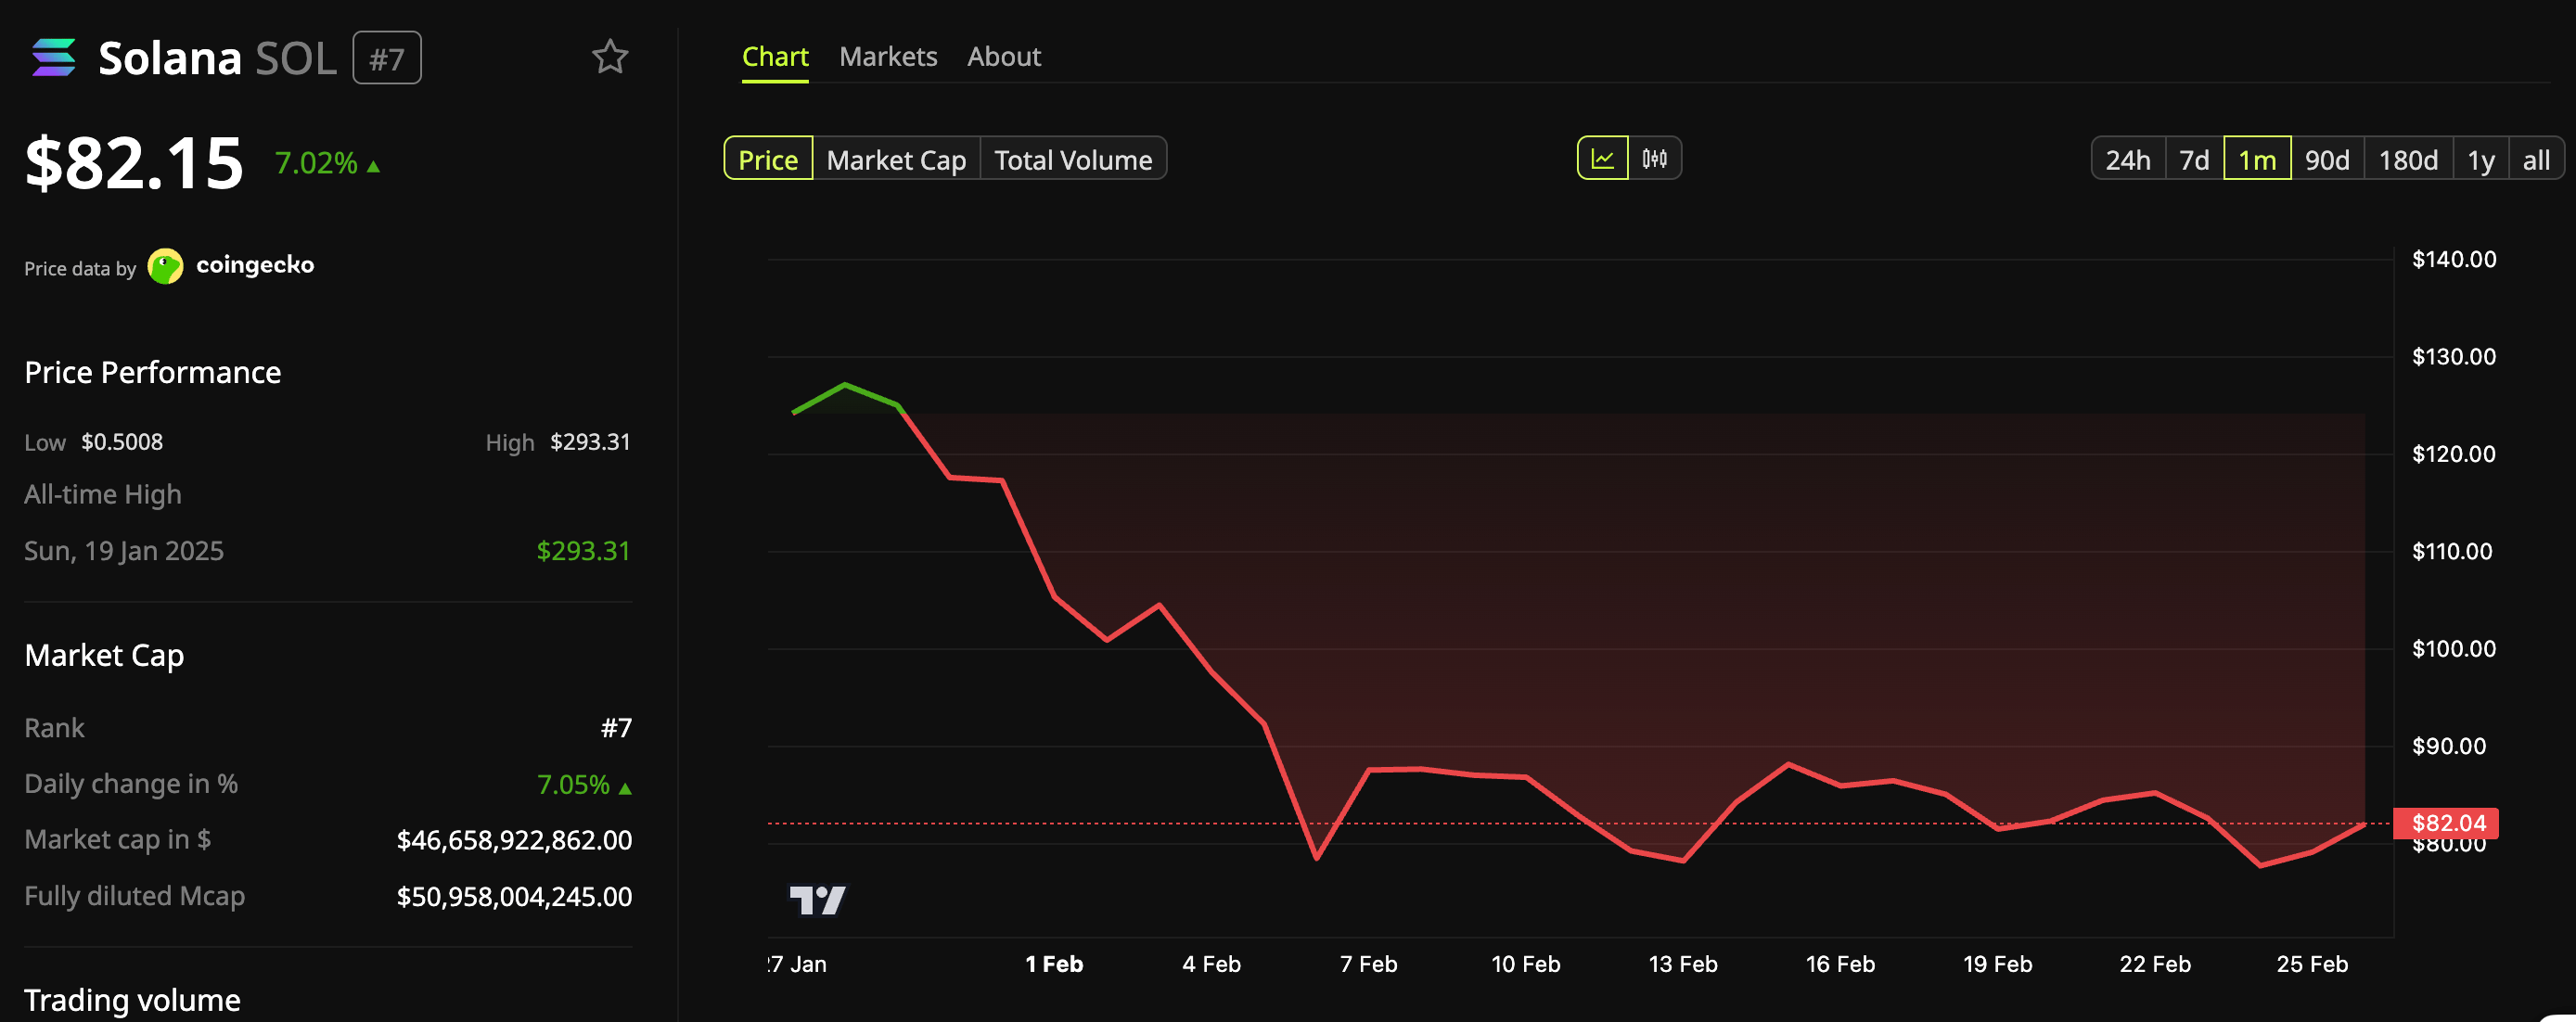This screenshot has height=1022, width=2576.
Task: Switch to candlestick chart view
Action: tap(1653, 157)
